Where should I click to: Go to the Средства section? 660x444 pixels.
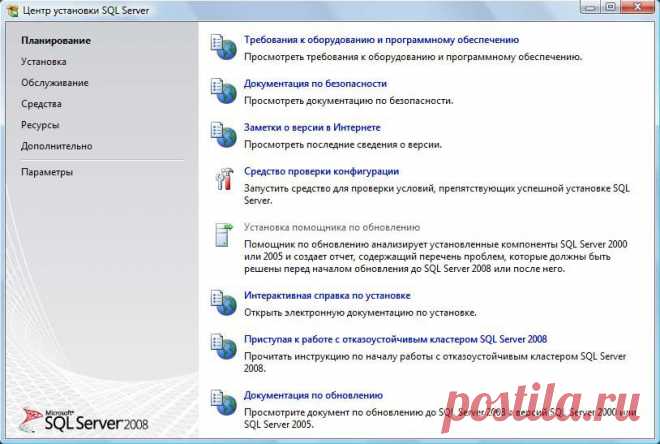pos(41,104)
